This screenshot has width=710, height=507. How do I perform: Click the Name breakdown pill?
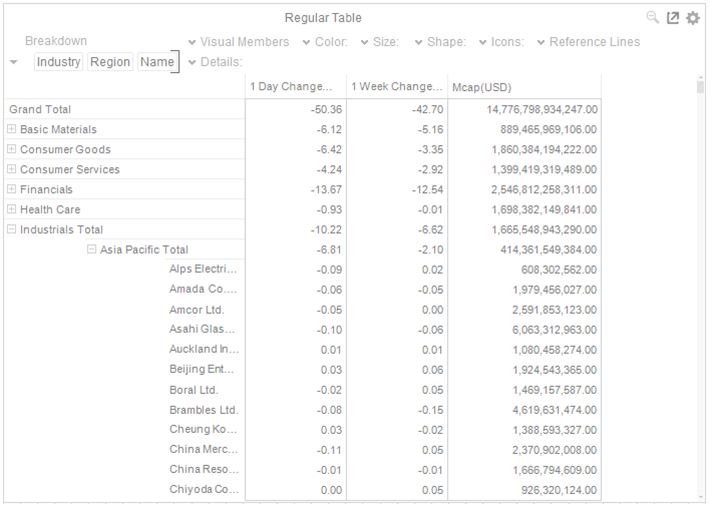[157, 62]
